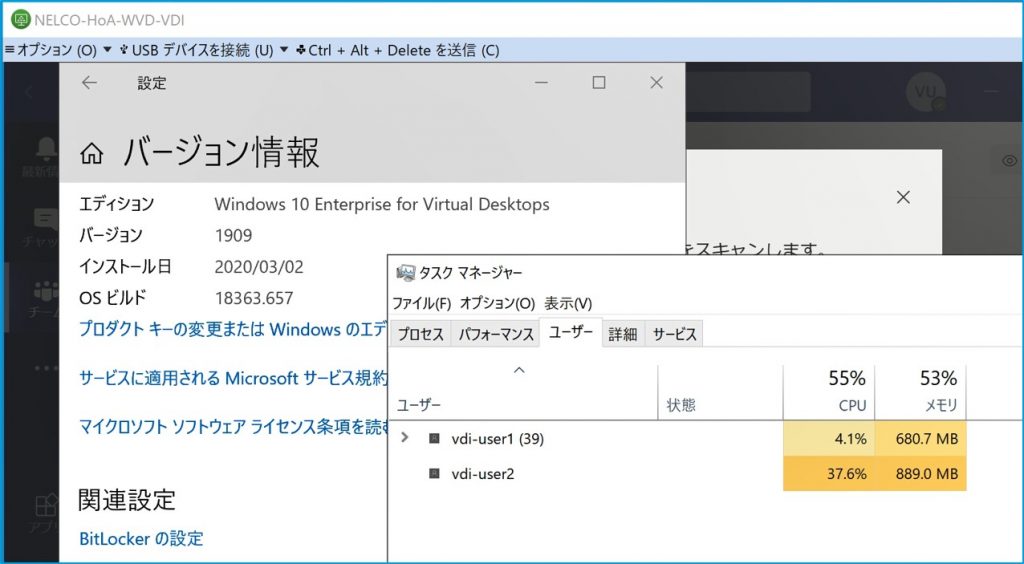Close the Teams dialog with X button

click(903, 197)
